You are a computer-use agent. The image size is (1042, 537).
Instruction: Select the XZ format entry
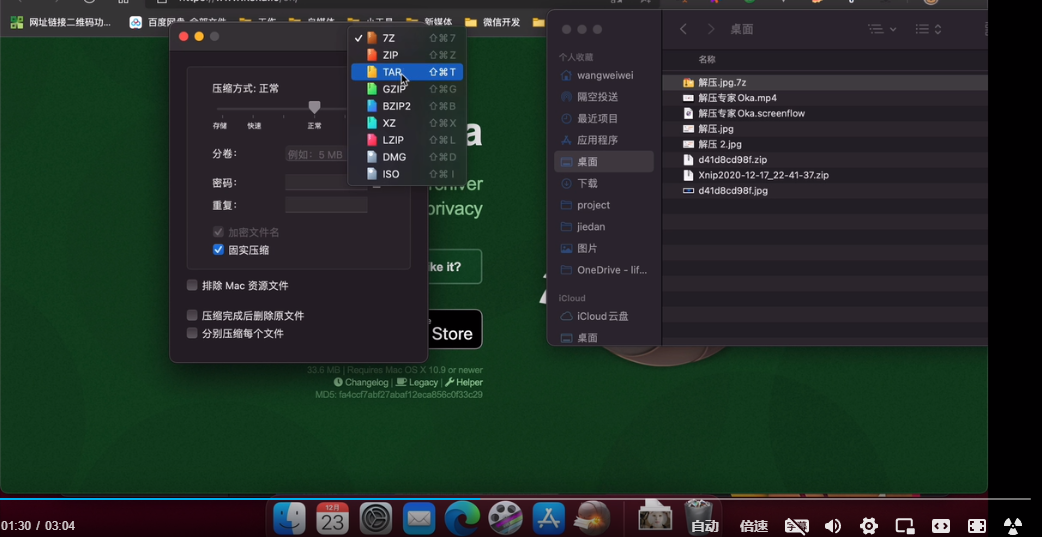coord(407,123)
